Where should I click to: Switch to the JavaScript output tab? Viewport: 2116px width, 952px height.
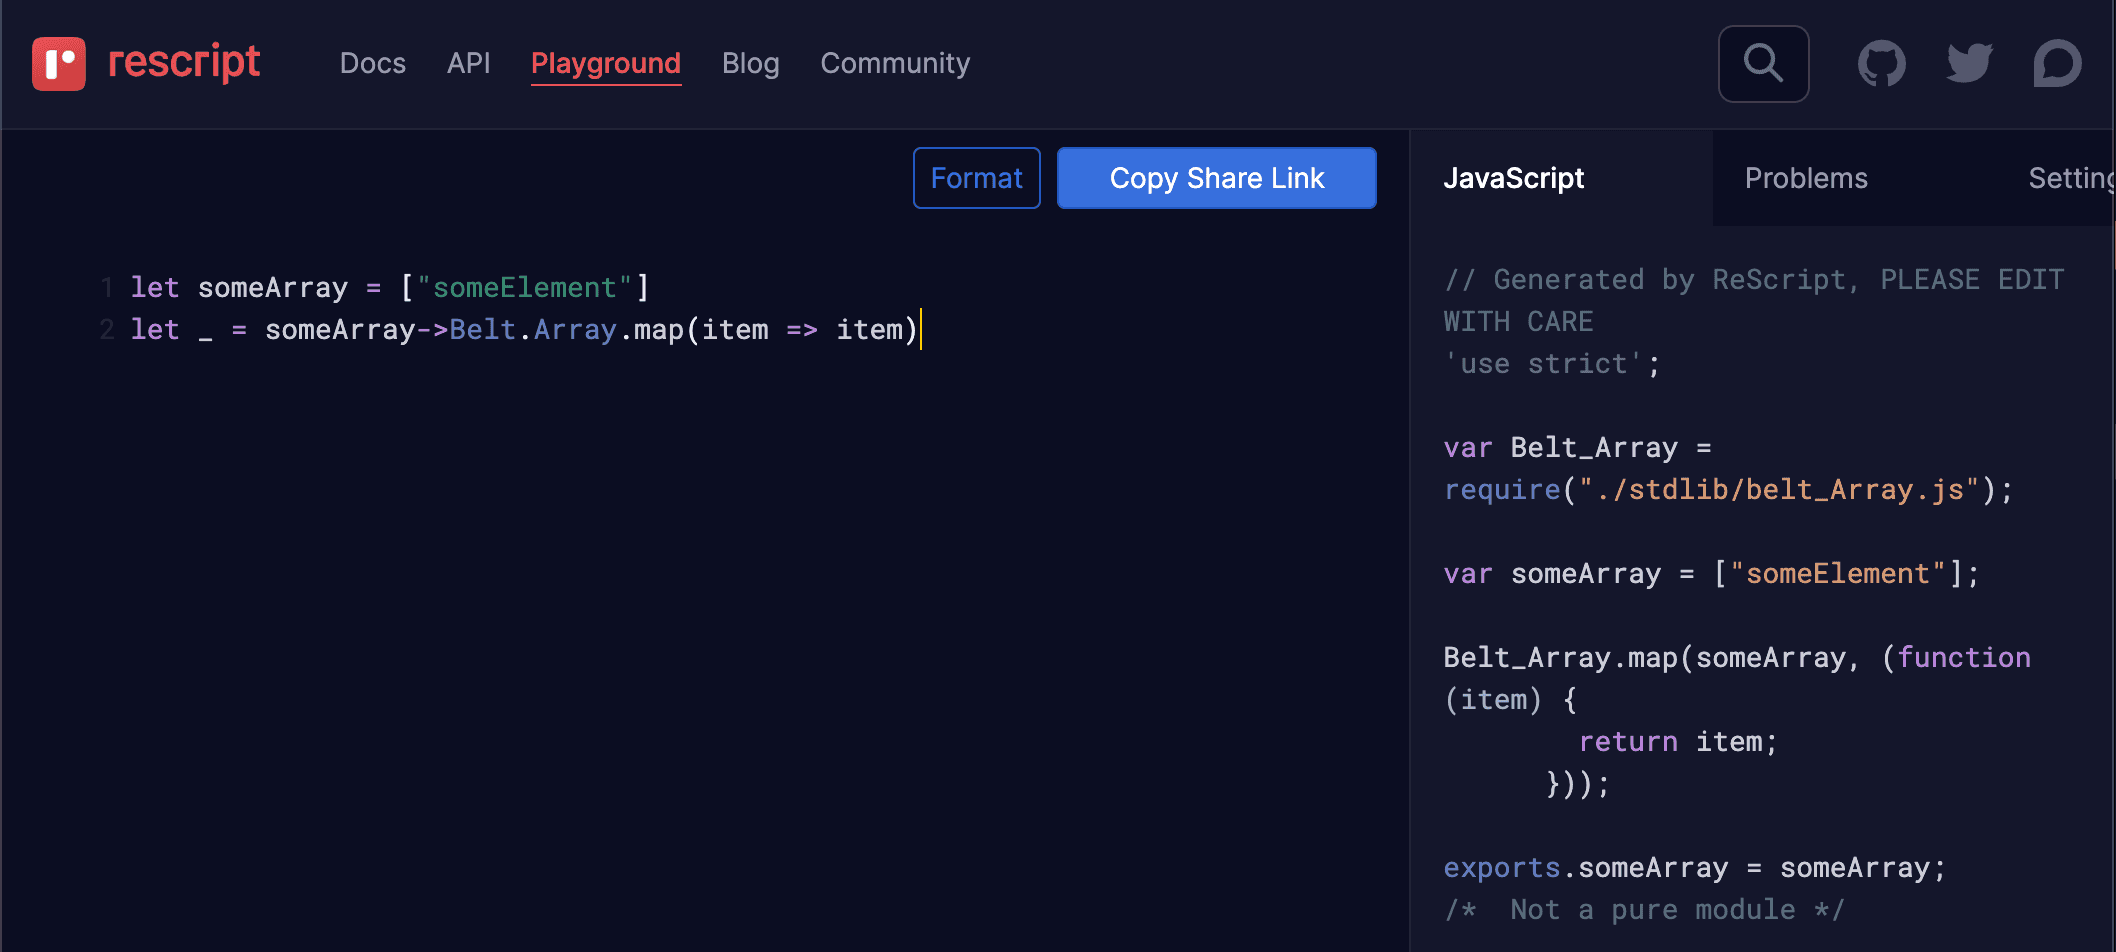tap(1514, 178)
